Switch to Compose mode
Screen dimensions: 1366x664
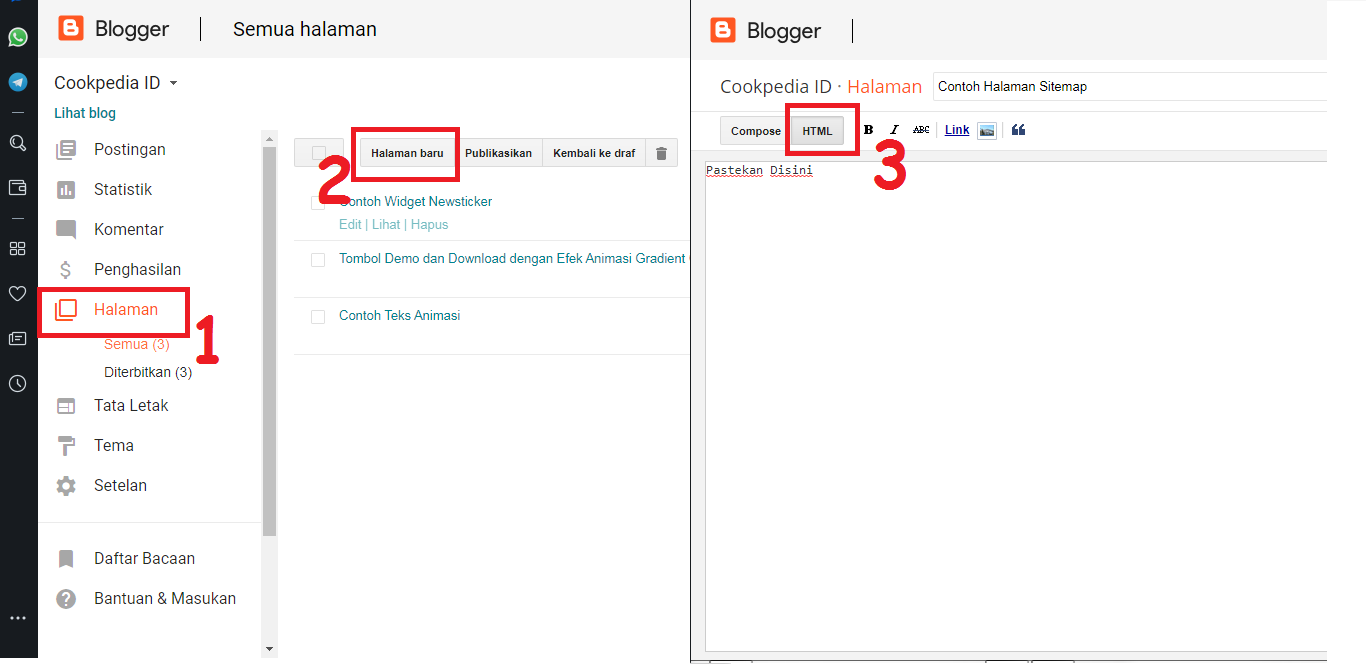pyautogui.click(x=756, y=131)
